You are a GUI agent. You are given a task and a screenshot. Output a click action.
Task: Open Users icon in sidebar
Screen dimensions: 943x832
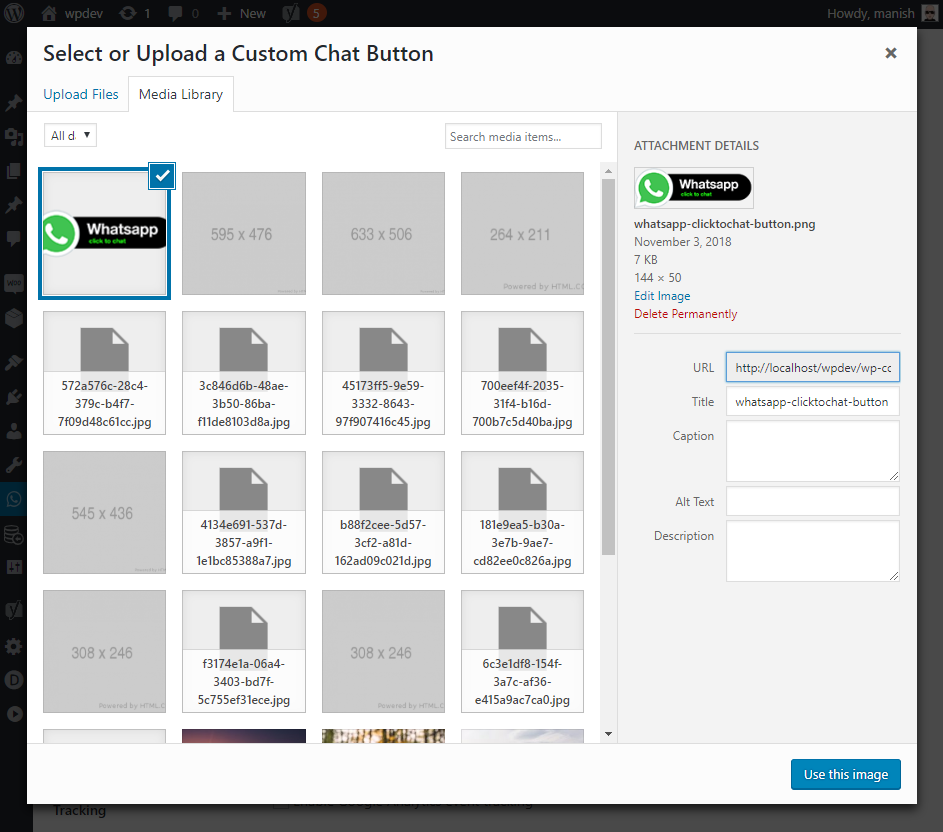pos(13,431)
